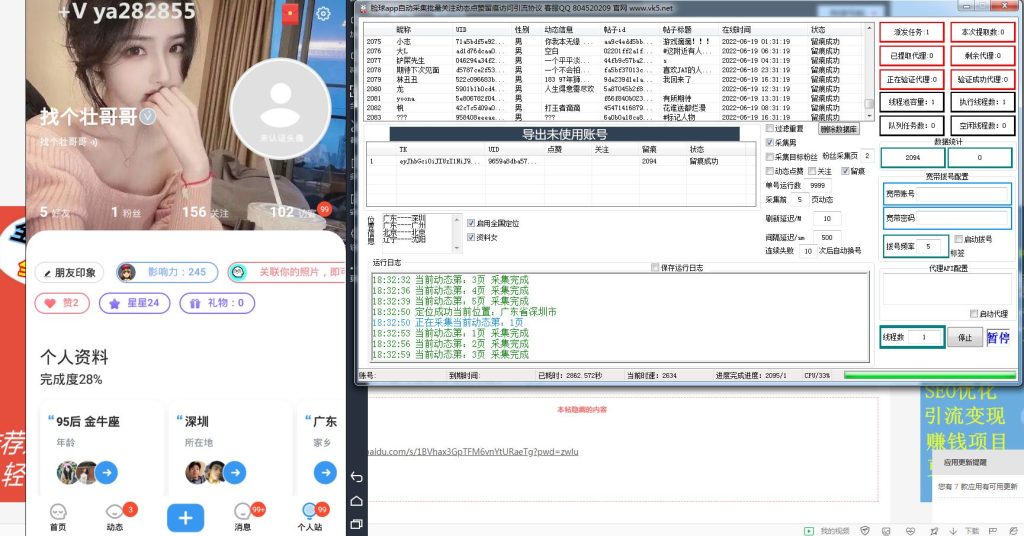The image size is (1024, 536).
Task: Uncheck the 资料女 checkbox
Action: point(471,237)
